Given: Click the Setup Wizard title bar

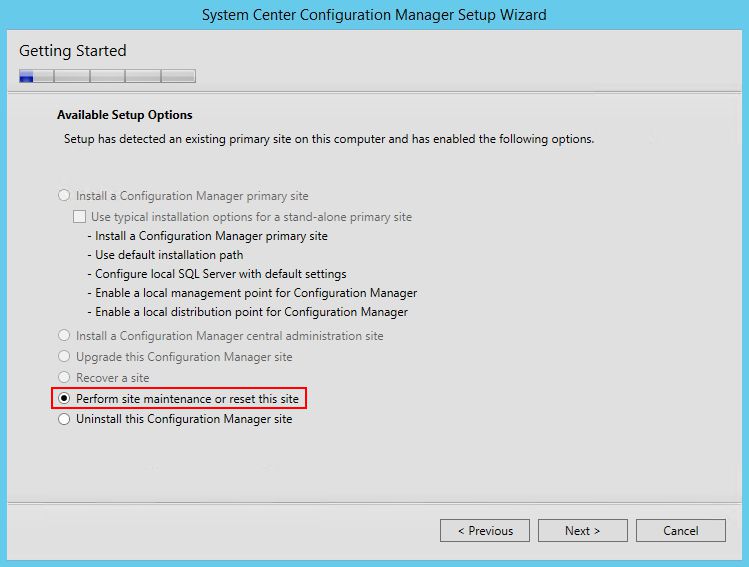Looking at the screenshot, I should click(374, 15).
